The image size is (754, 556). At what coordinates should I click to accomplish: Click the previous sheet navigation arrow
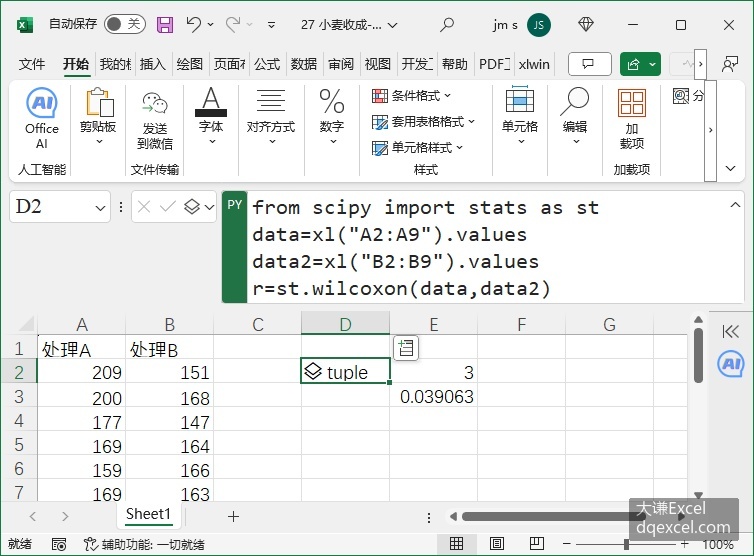pyautogui.click(x=33, y=517)
